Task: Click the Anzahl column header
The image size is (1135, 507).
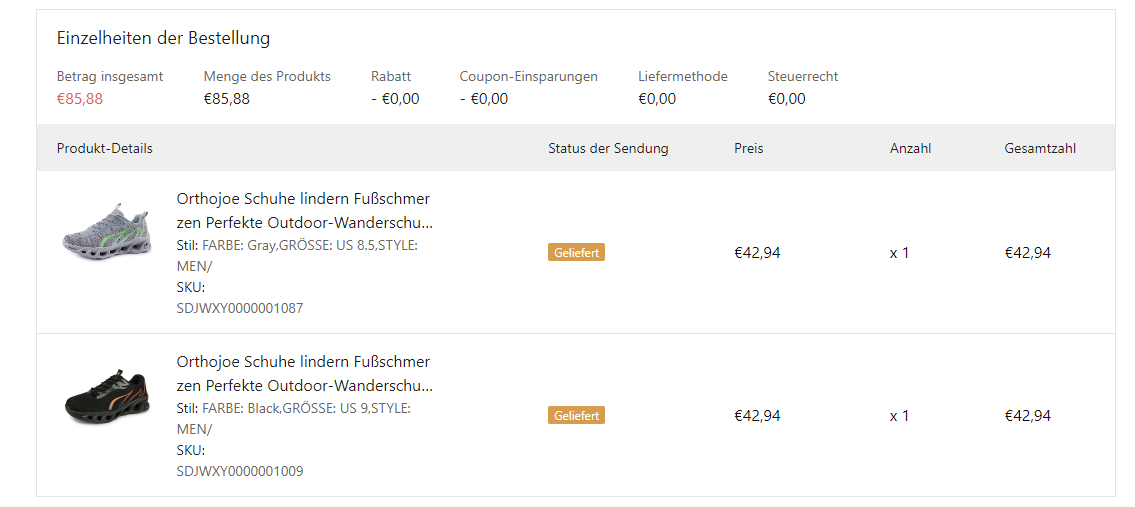Action: (x=910, y=148)
